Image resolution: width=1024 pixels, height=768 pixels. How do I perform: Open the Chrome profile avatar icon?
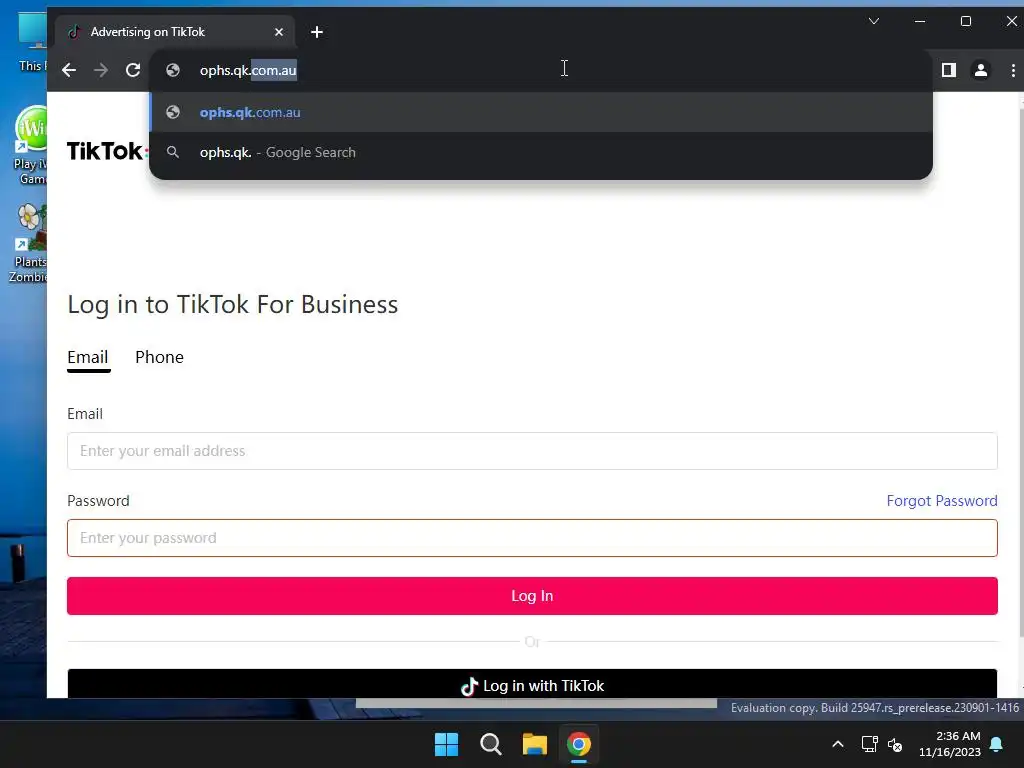[x=980, y=70]
